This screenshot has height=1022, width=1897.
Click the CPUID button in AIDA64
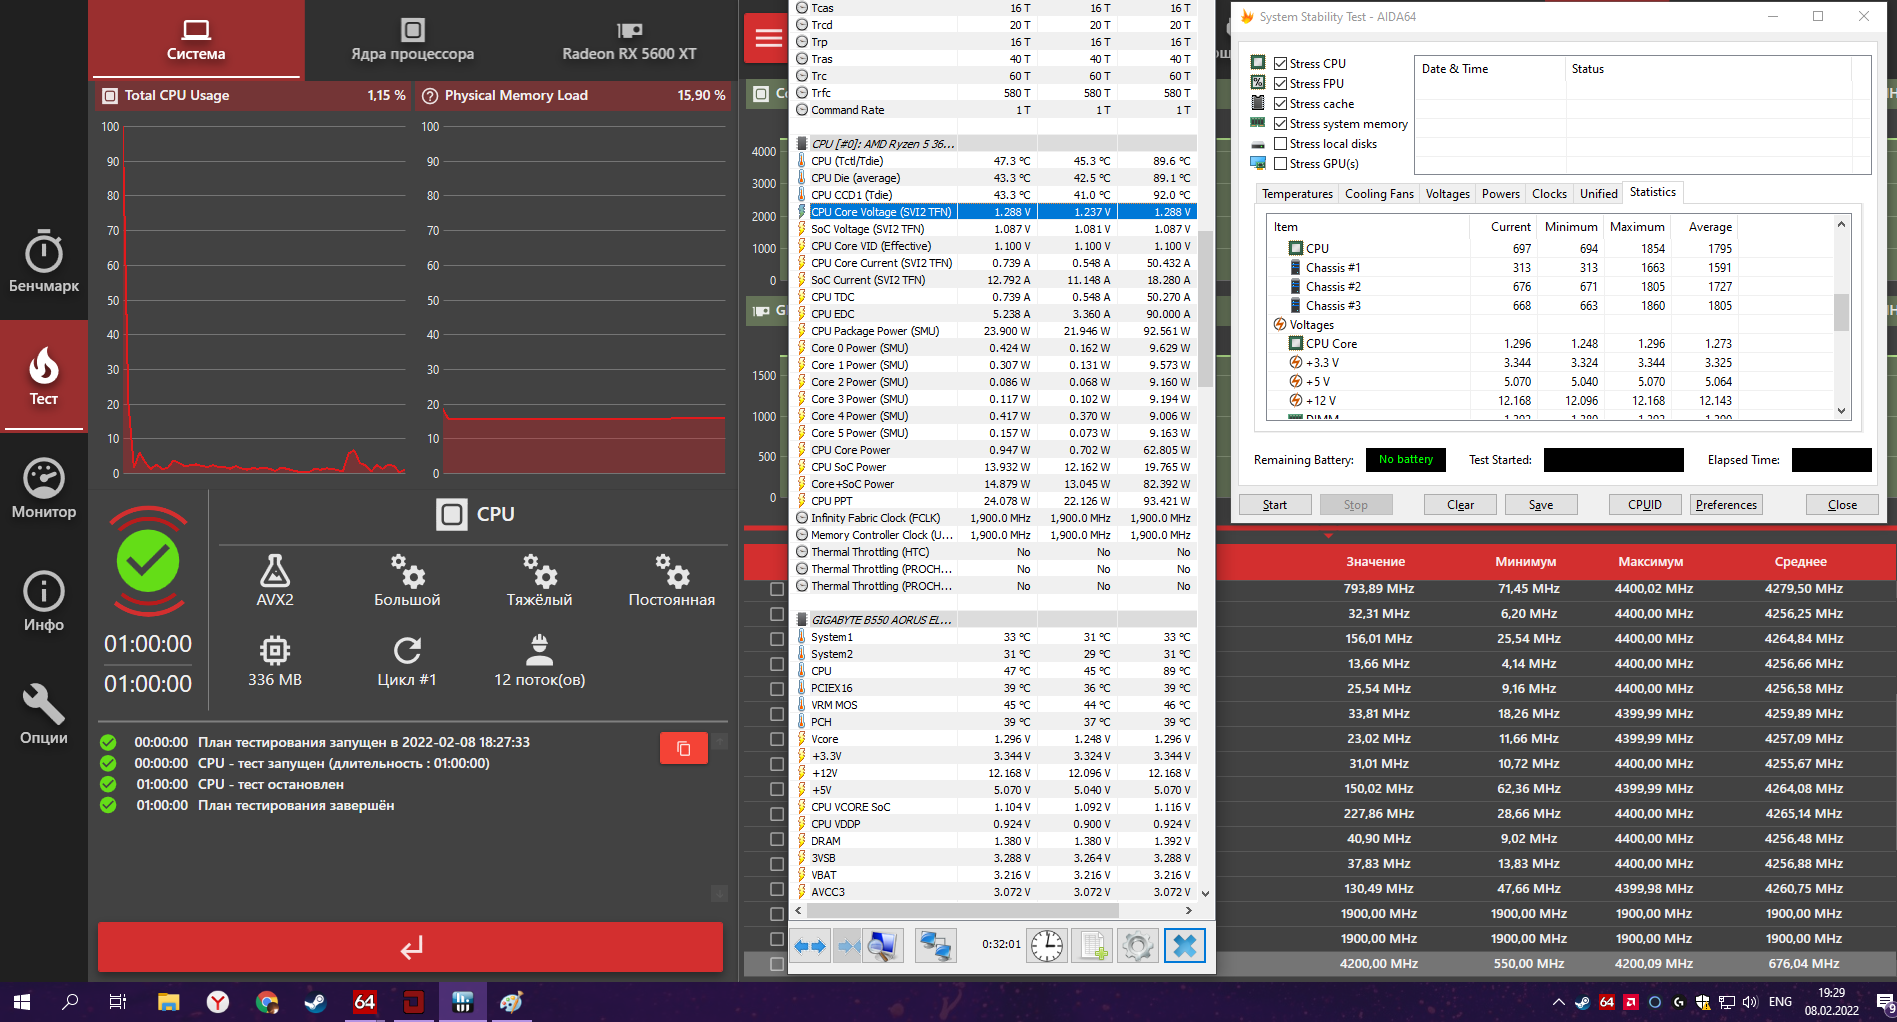[x=1645, y=505]
